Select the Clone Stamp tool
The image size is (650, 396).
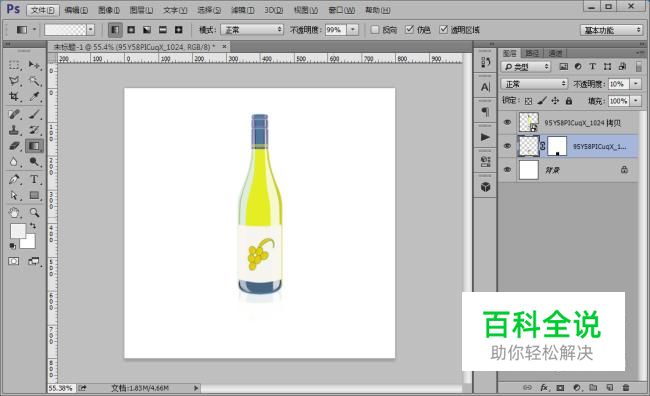coord(14,130)
